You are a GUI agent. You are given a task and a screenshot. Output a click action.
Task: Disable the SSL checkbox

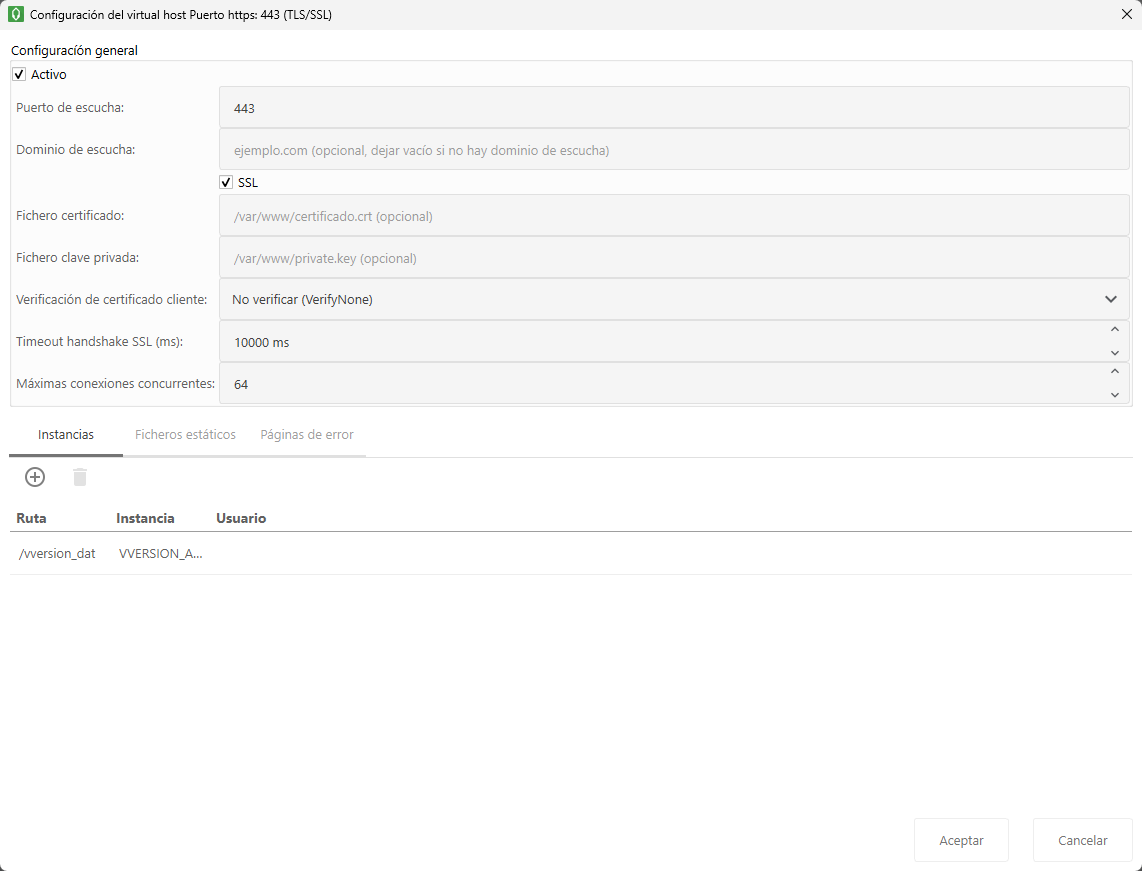[x=226, y=183]
